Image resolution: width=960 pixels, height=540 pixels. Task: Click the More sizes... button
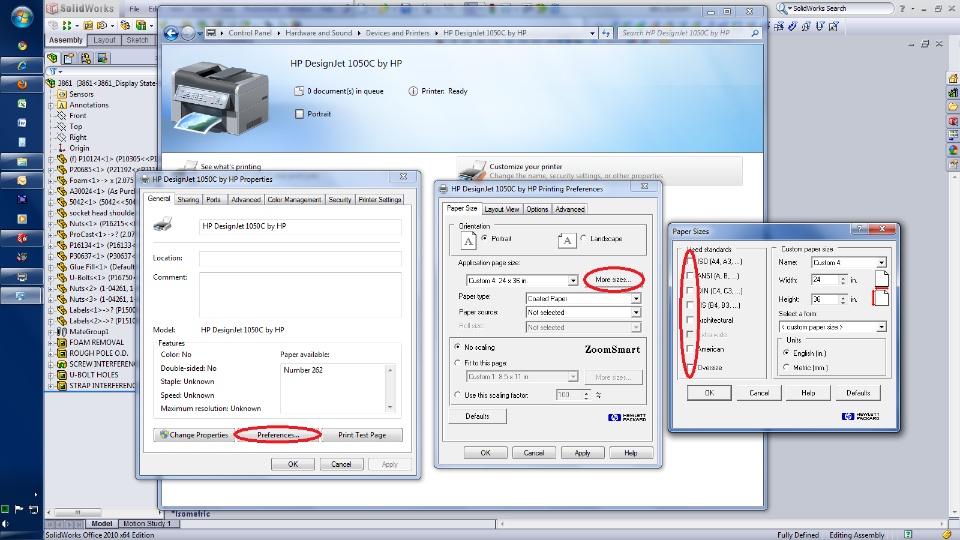[x=613, y=279]
